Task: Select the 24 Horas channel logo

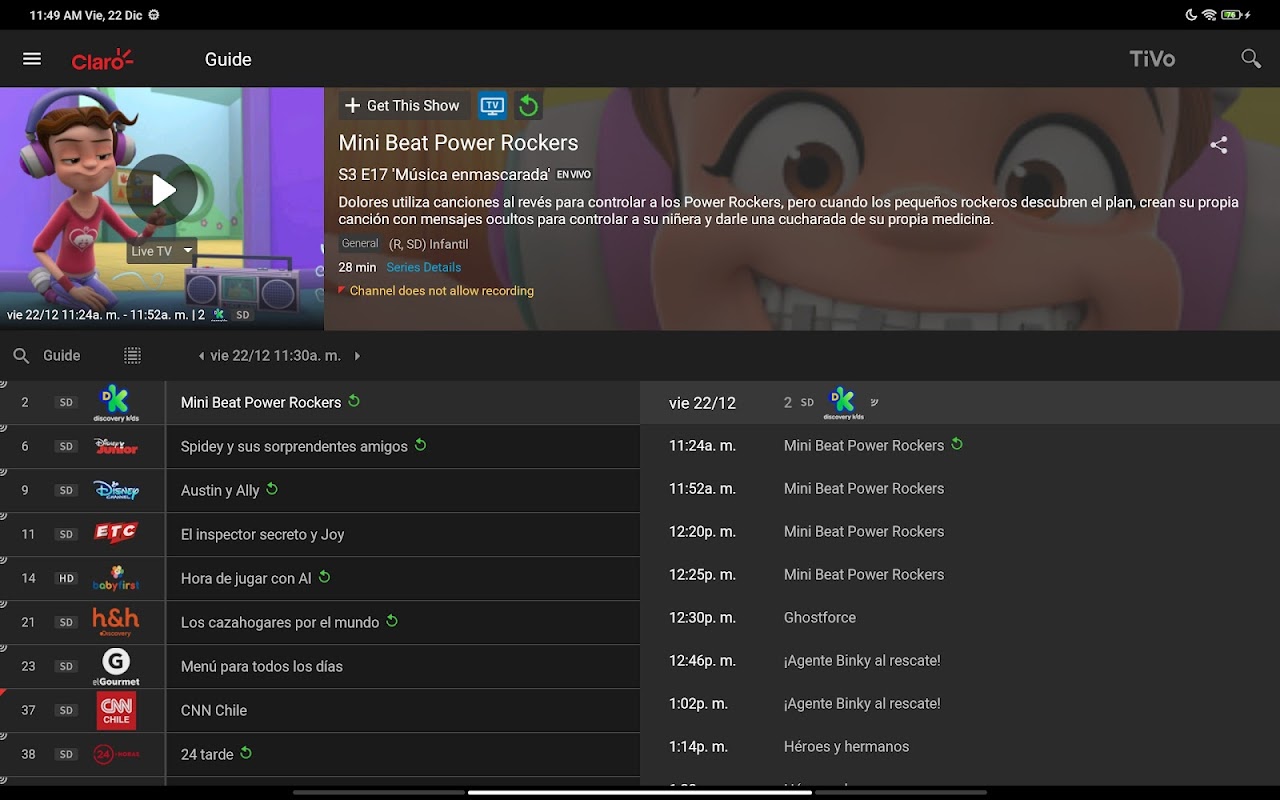Action: (x=116, y=754)
